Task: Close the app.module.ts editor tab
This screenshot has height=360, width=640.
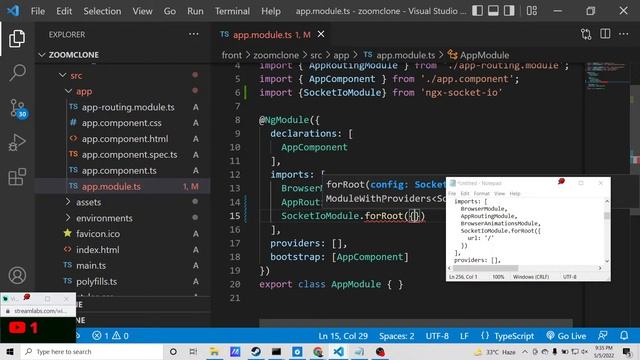Action: pos(321,34)
